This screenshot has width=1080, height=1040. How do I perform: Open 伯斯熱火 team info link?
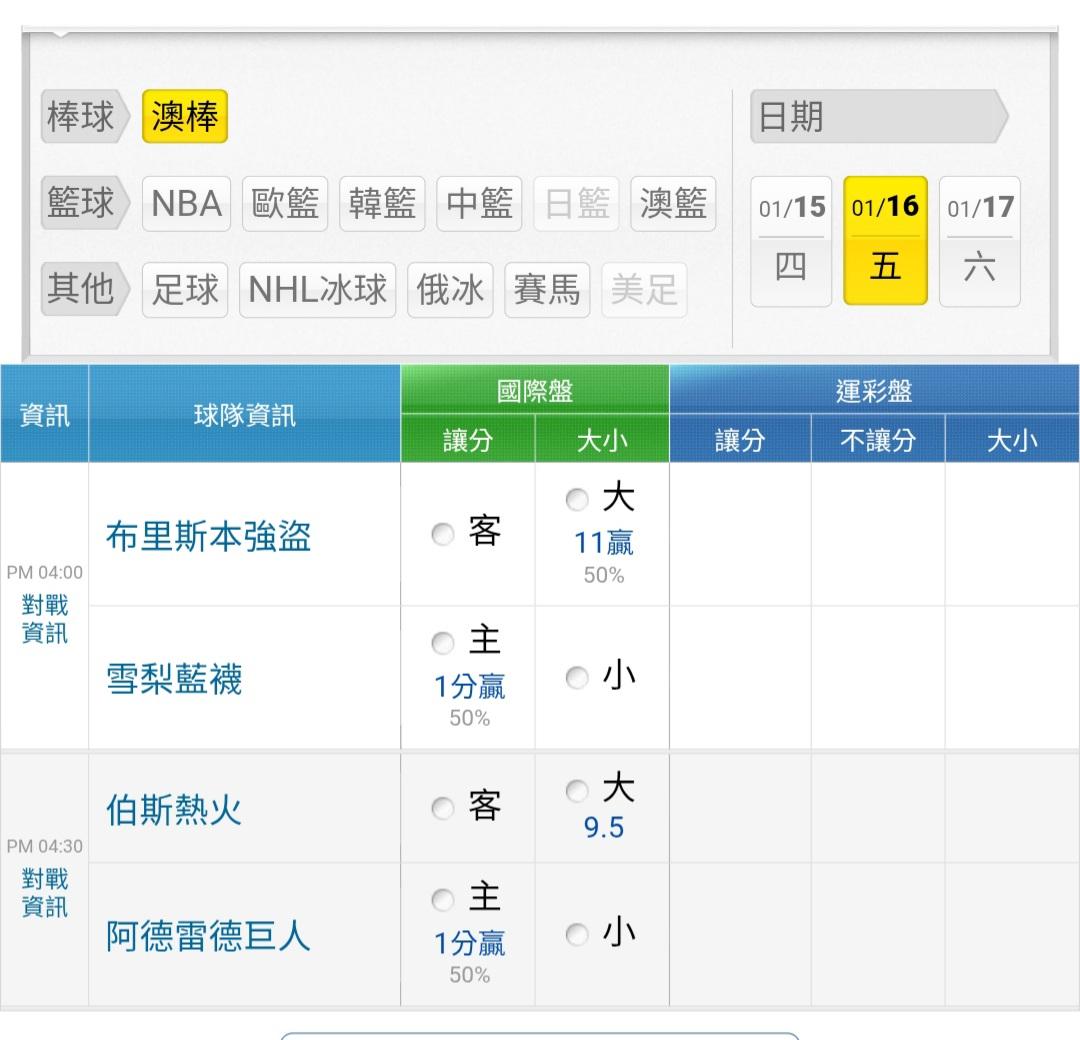pos(174,809)
